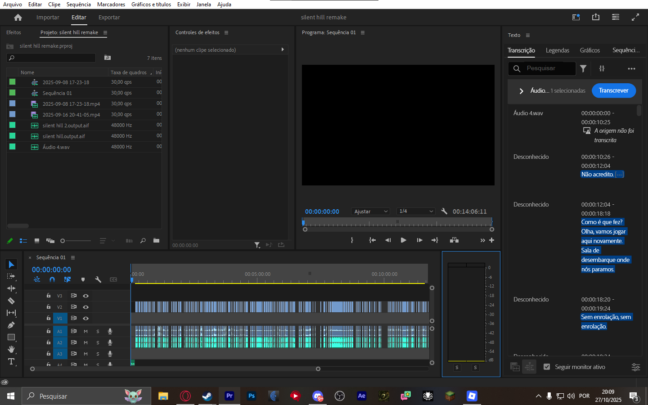The image size is (648, 405).
Task: Open the Ajustar zoom level dropdown
Action: coord(371,211)
